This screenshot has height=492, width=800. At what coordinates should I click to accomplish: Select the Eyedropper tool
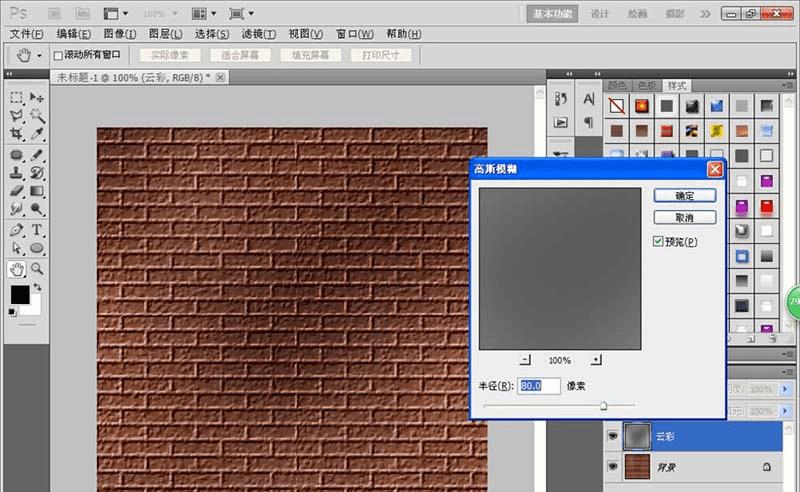pos(37,134)
